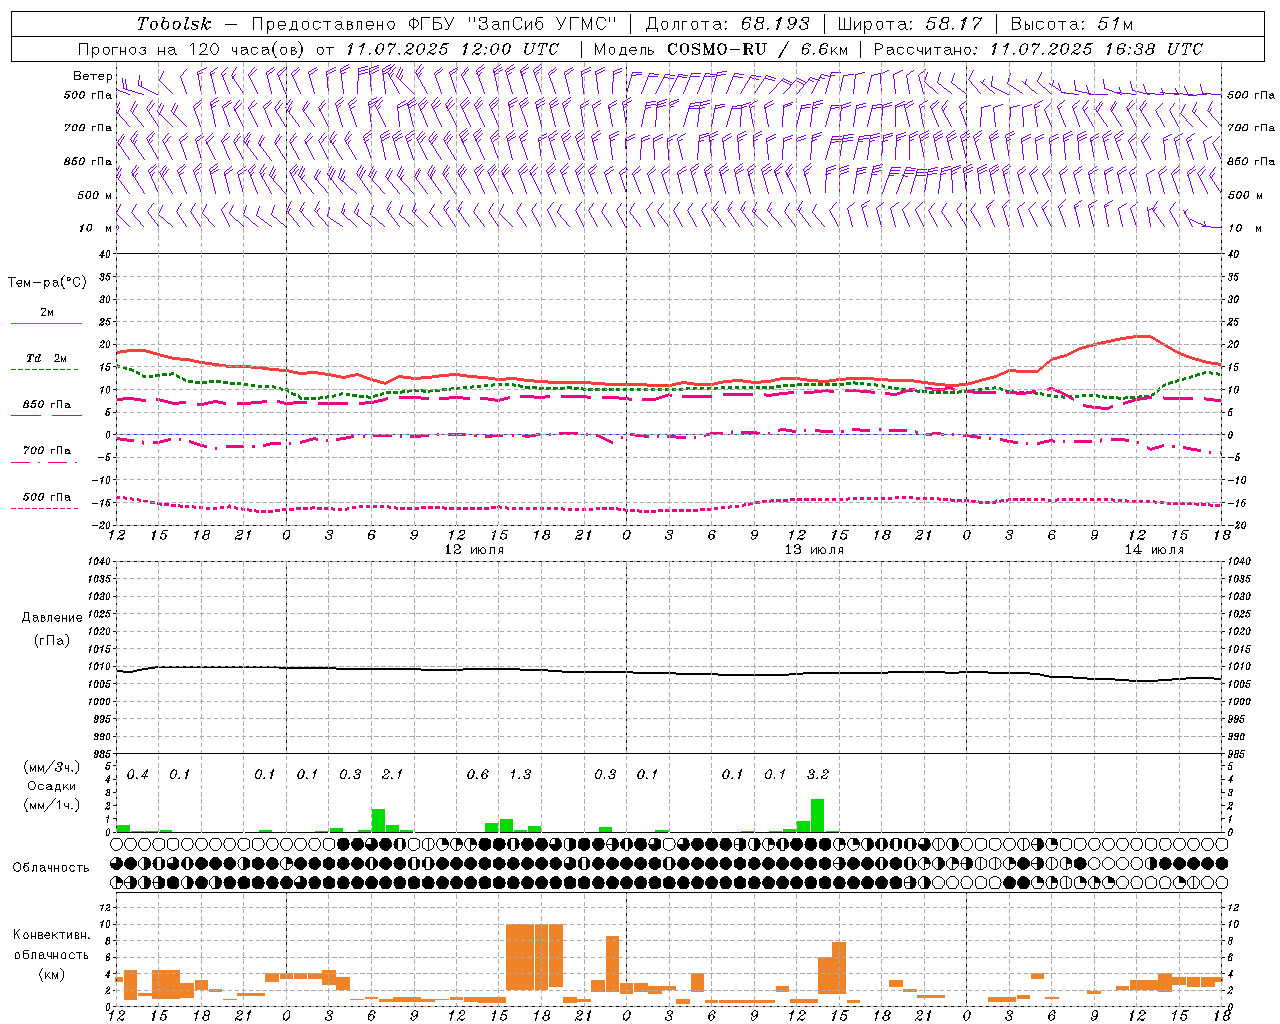Click the model label COSMO-RU / 6.6км
Viewport: 1280px width, 1024px height.
[758, 49]
